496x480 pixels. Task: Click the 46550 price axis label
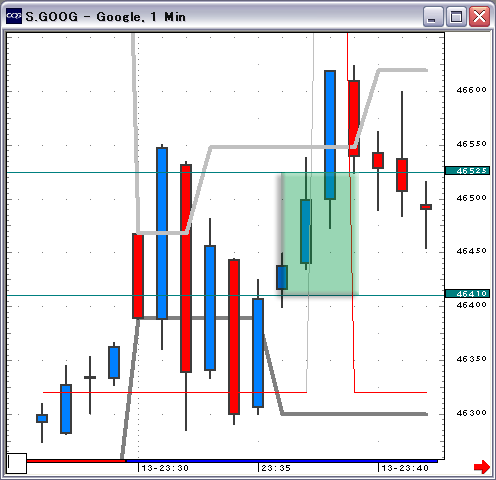pyautogui.click(x=471, y=144)
